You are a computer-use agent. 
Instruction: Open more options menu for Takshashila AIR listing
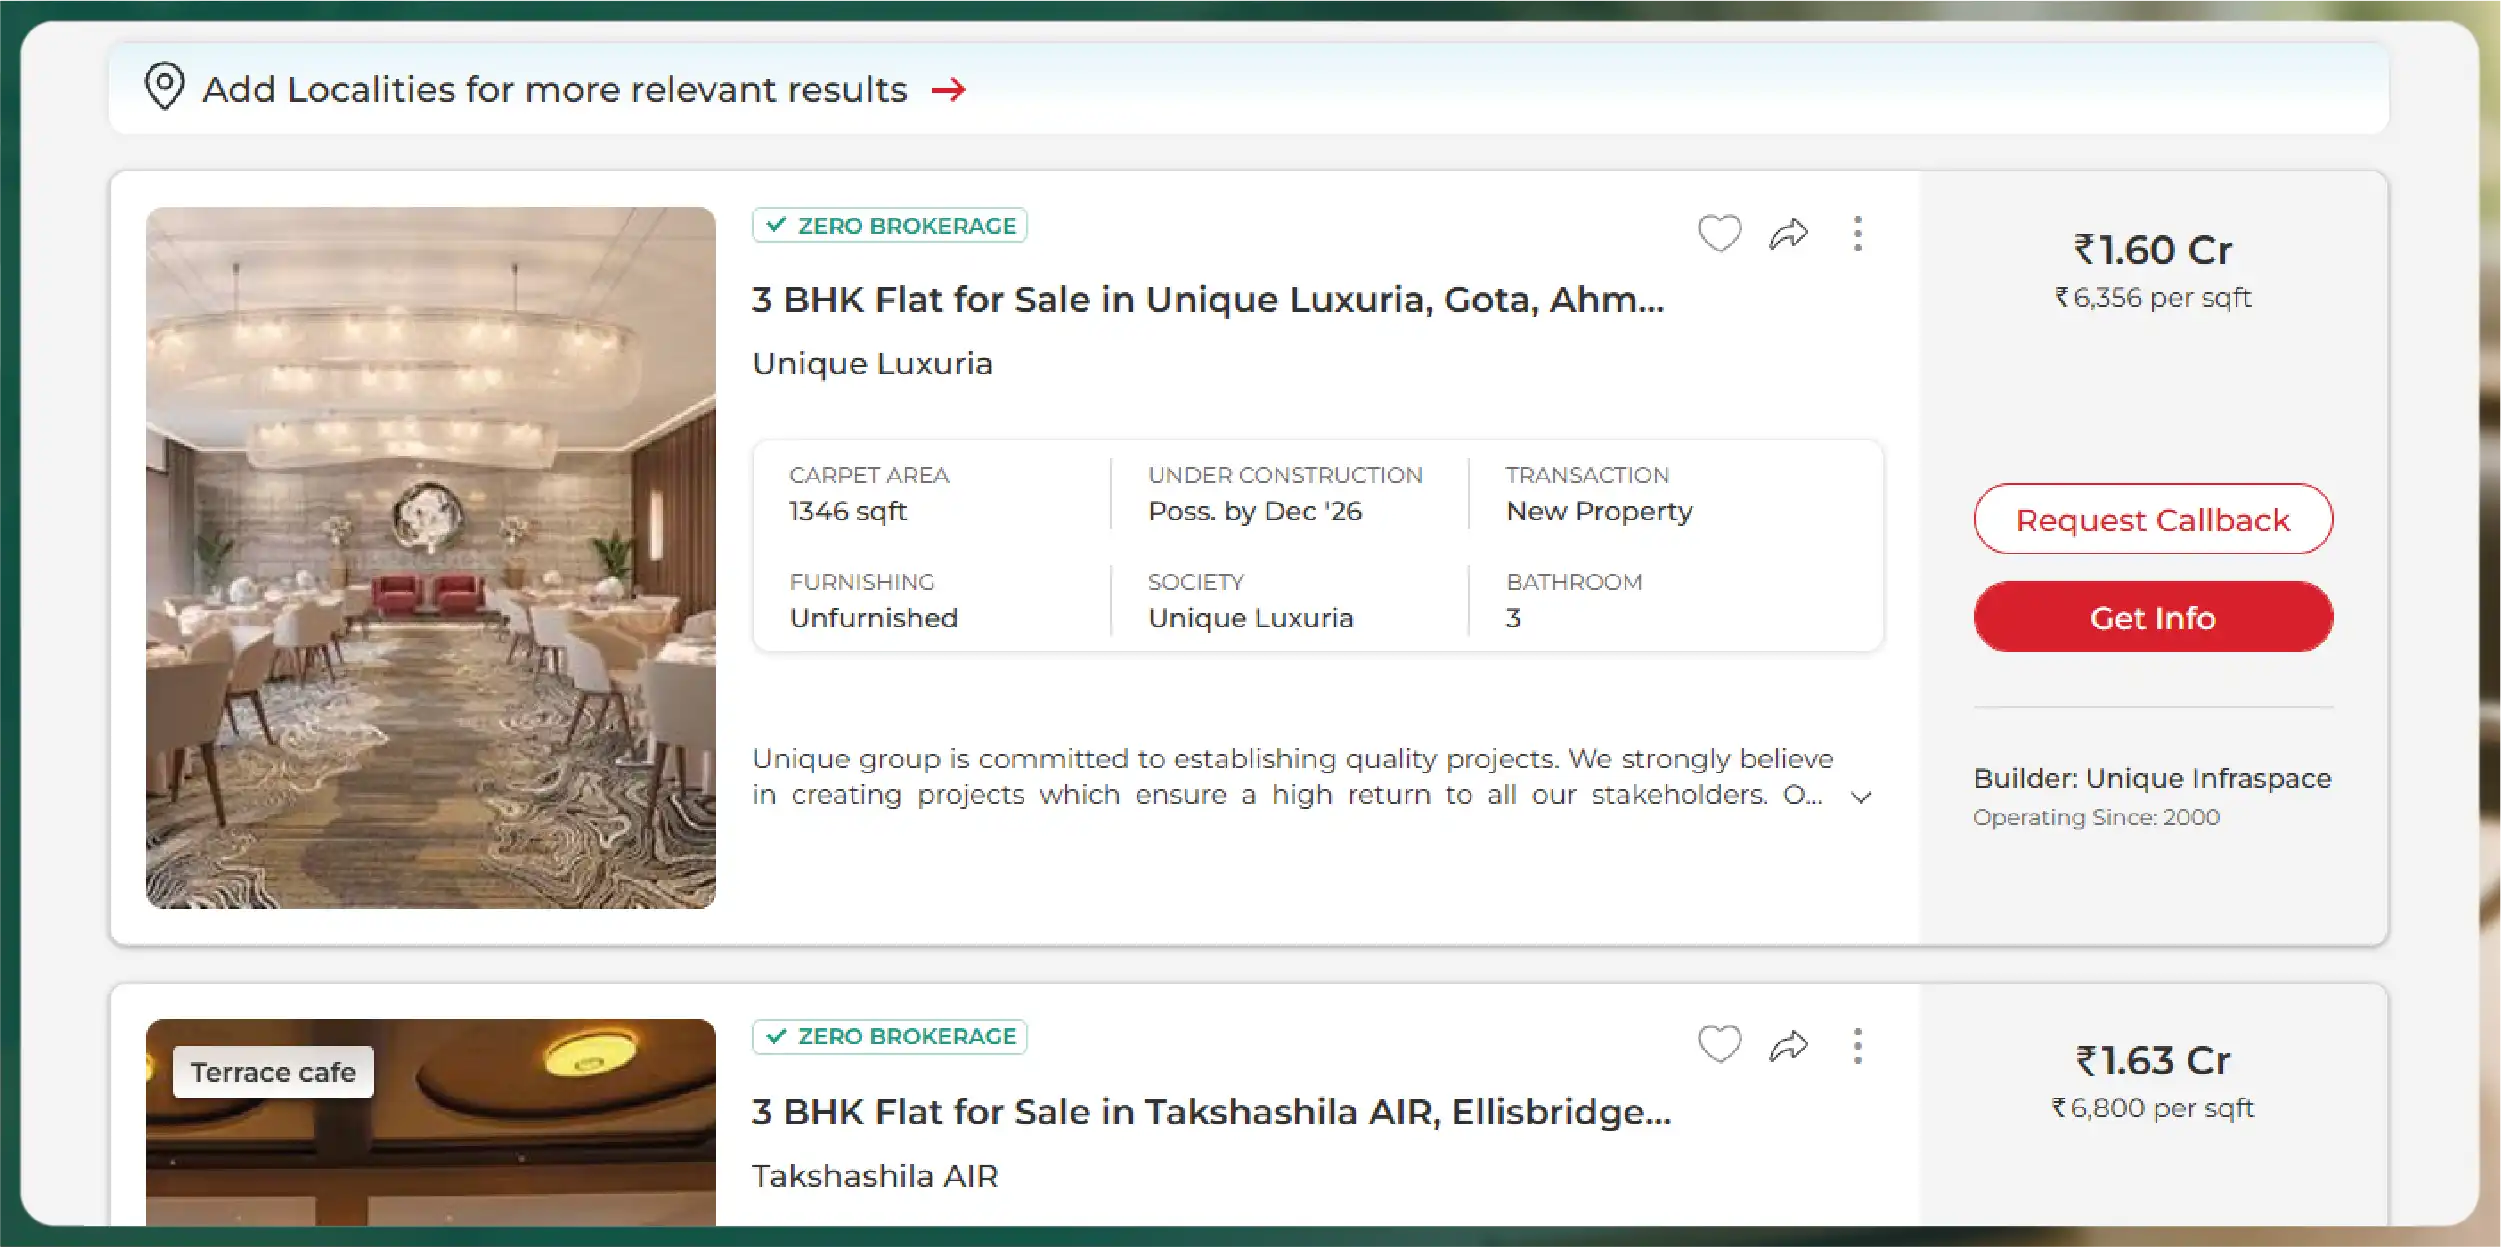click(x=1857, y=1046)
